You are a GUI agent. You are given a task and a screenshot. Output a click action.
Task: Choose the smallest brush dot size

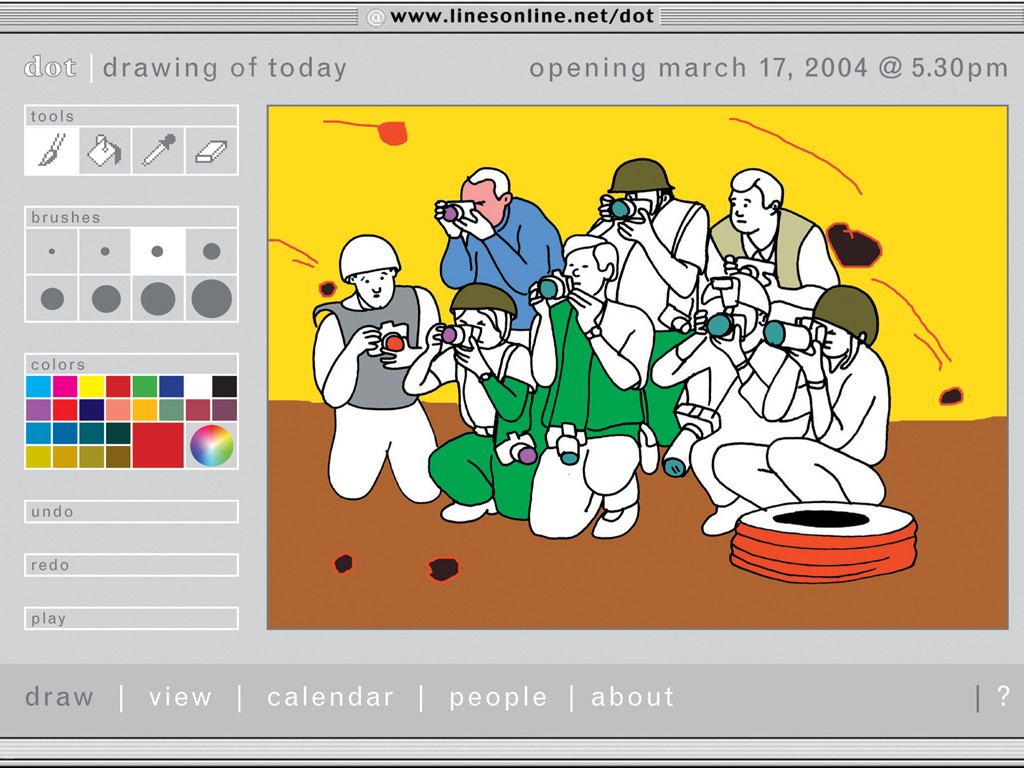[x=52, y=251]
